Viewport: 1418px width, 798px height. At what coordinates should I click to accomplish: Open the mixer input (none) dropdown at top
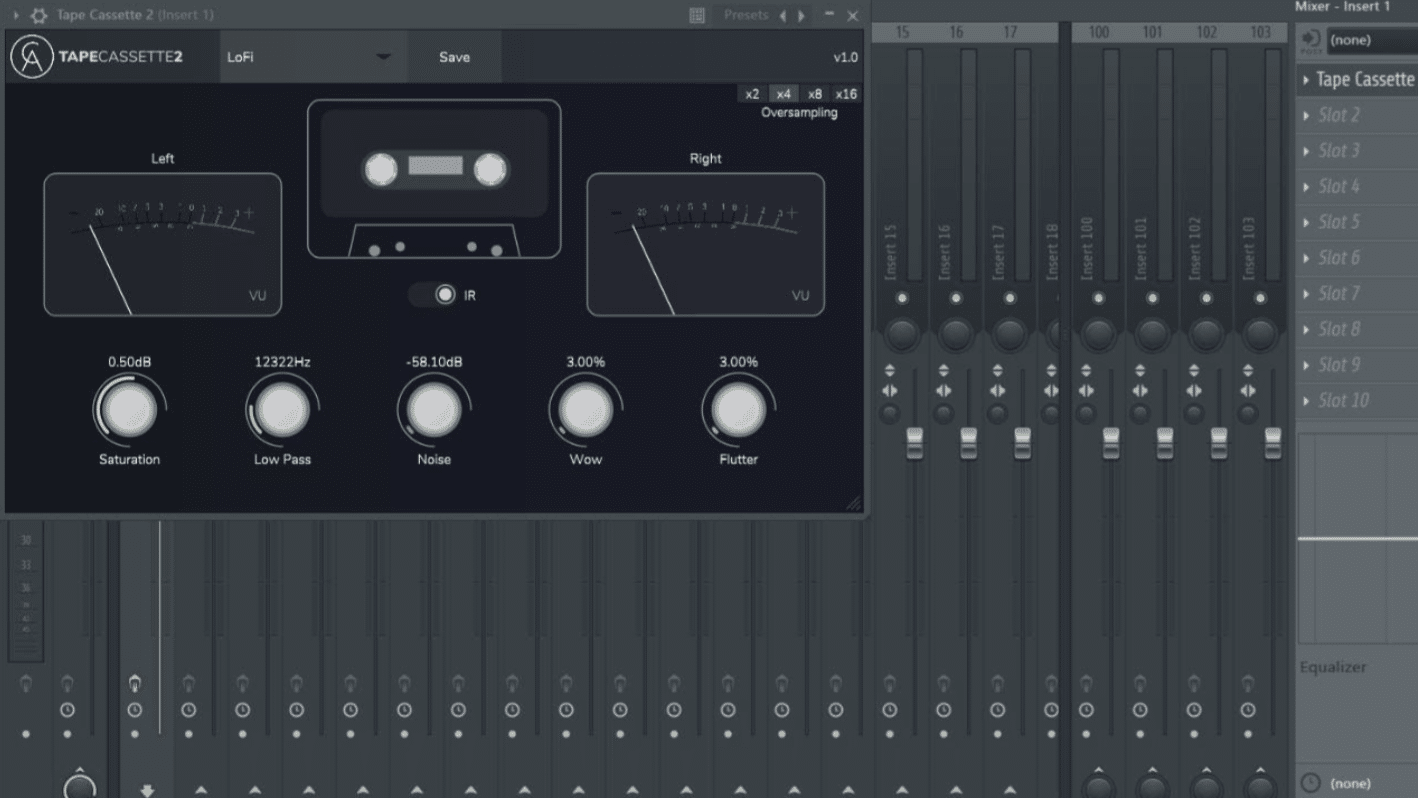point(1372,40)
